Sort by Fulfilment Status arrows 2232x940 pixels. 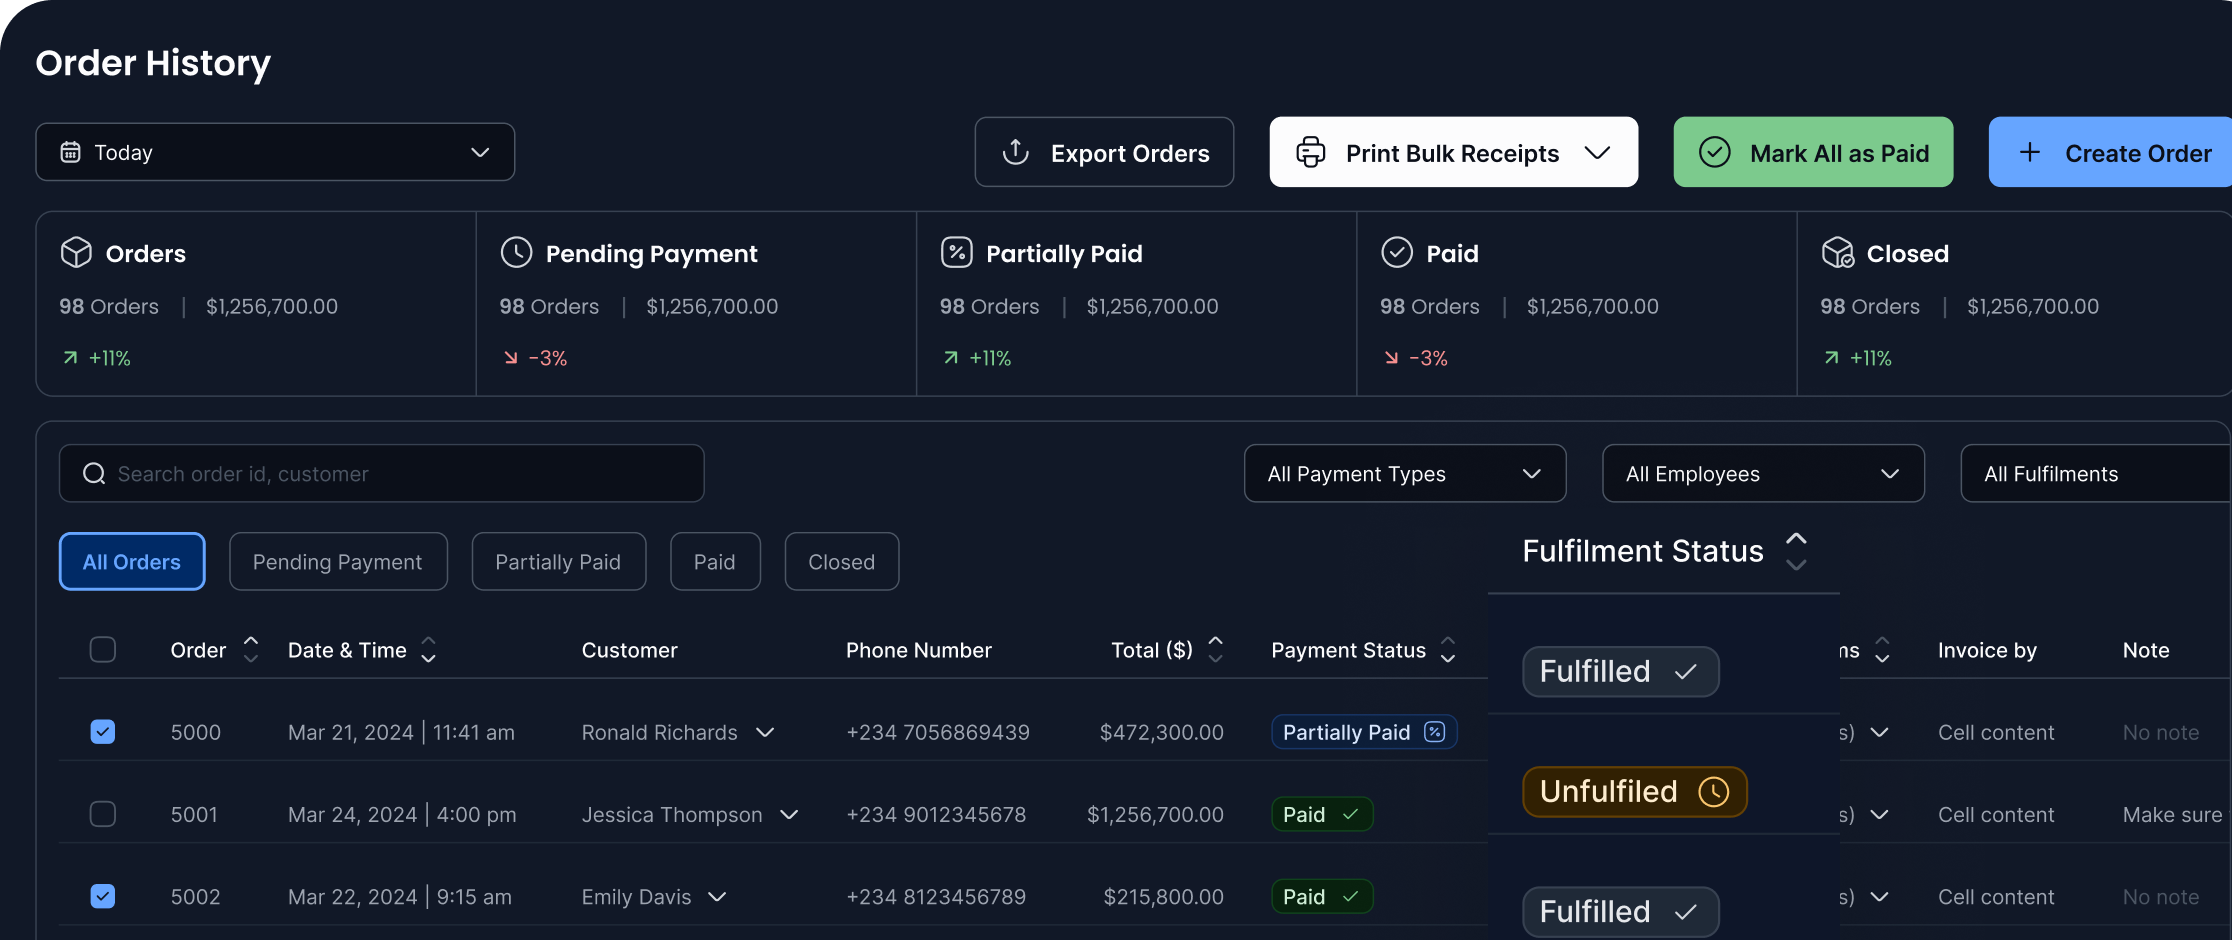click(1796, 551)
